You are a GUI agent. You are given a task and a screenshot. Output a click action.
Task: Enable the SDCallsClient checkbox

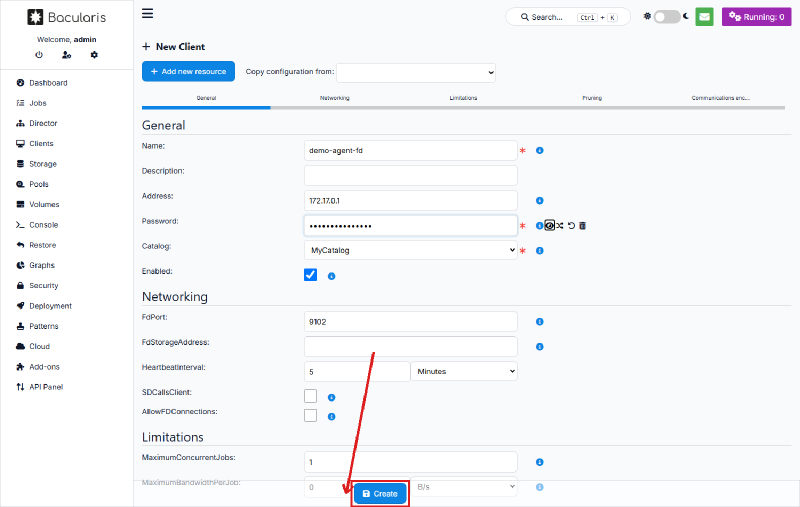point(310,396)
